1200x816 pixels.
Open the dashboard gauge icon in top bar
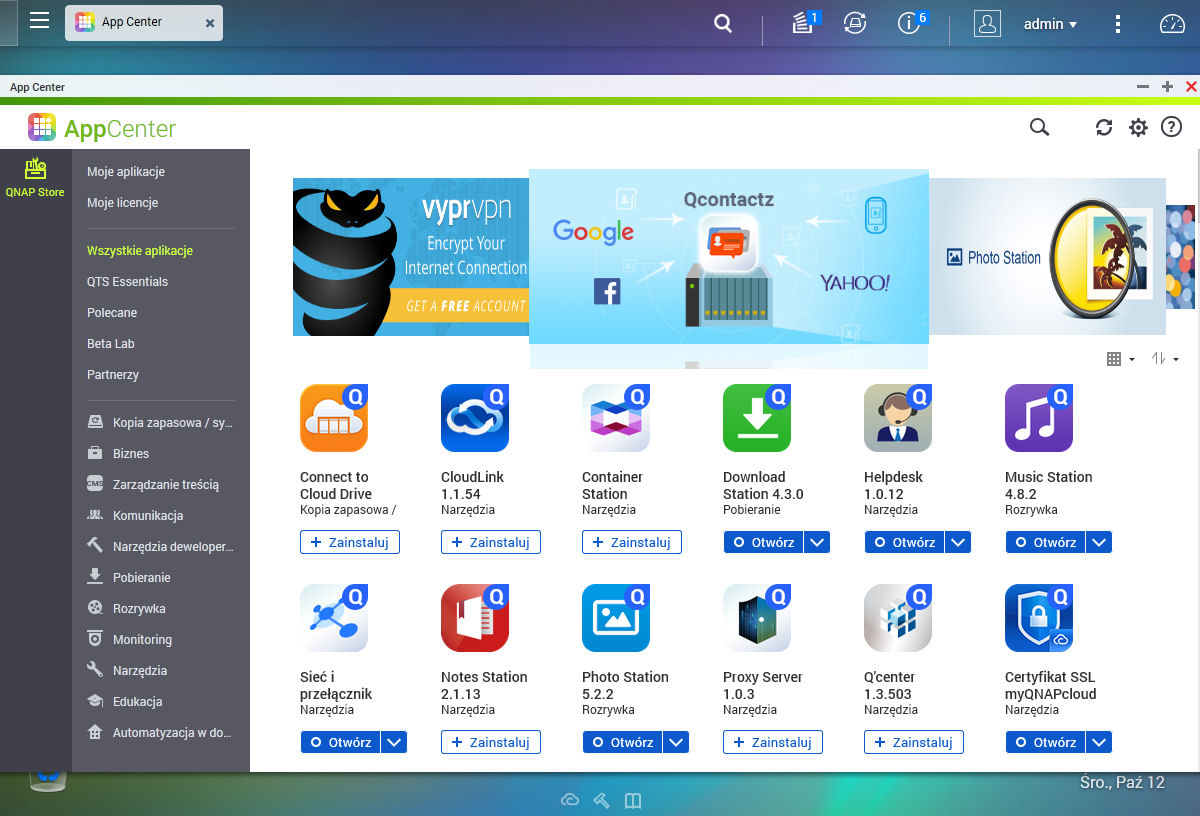[x=1172, y=24]
